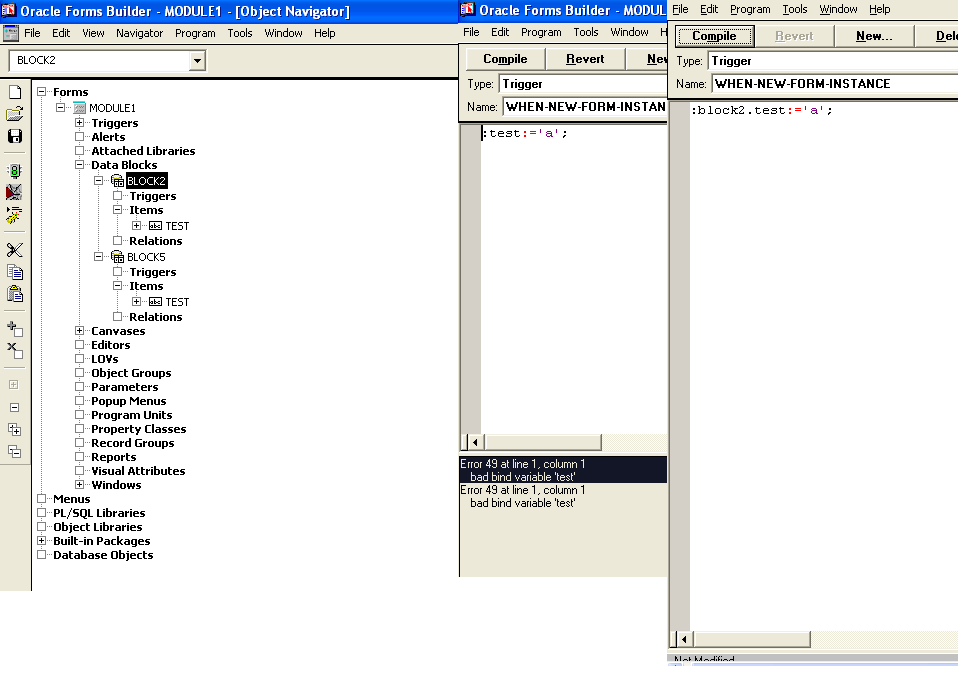
Task: Click the greyed Expand plus icon in the left toolbar
Action: tap(14, 385)
